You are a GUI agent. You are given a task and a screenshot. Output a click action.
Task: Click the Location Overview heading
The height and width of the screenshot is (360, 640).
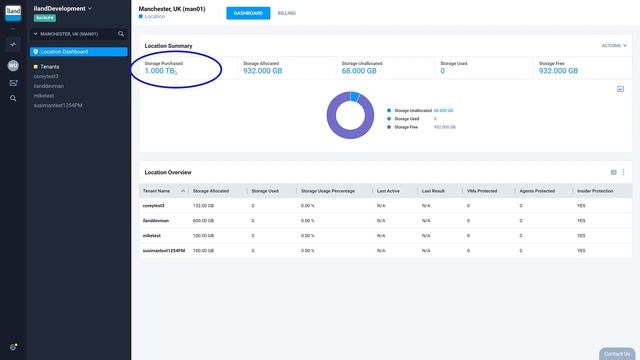(x=168, y=173)
